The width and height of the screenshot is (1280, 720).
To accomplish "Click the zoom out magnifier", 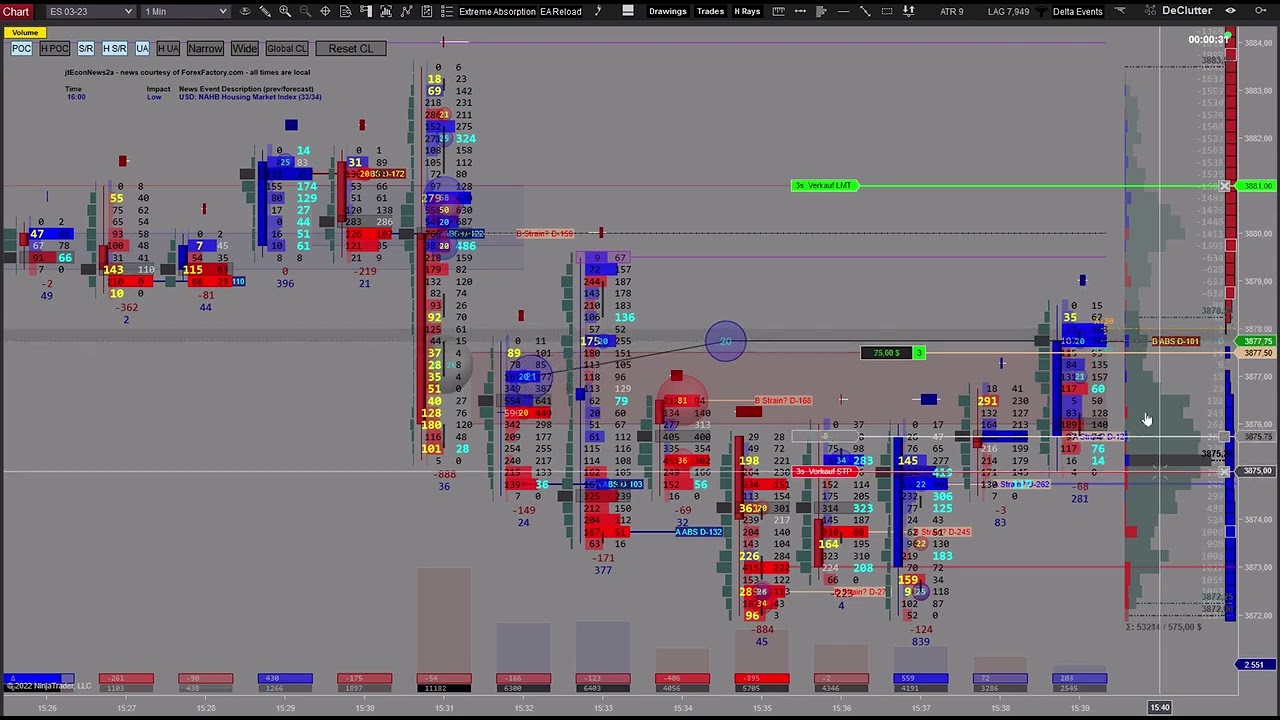I will pos(305,11).
